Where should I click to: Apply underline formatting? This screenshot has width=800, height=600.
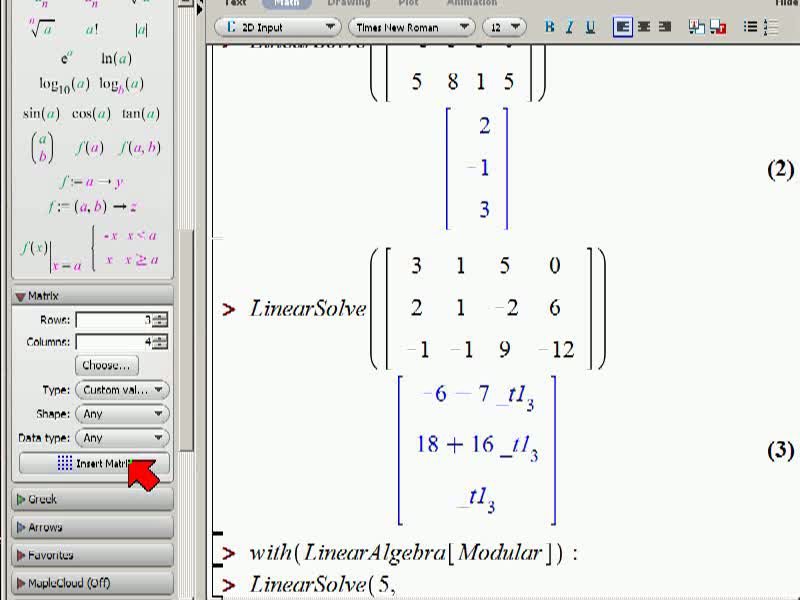pyautogui.click(x=590, y=27)
